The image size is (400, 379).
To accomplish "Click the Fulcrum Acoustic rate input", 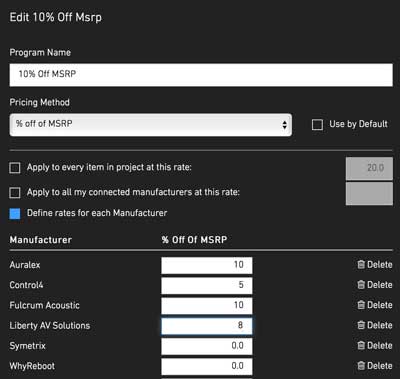I will (x=207, y=306).
